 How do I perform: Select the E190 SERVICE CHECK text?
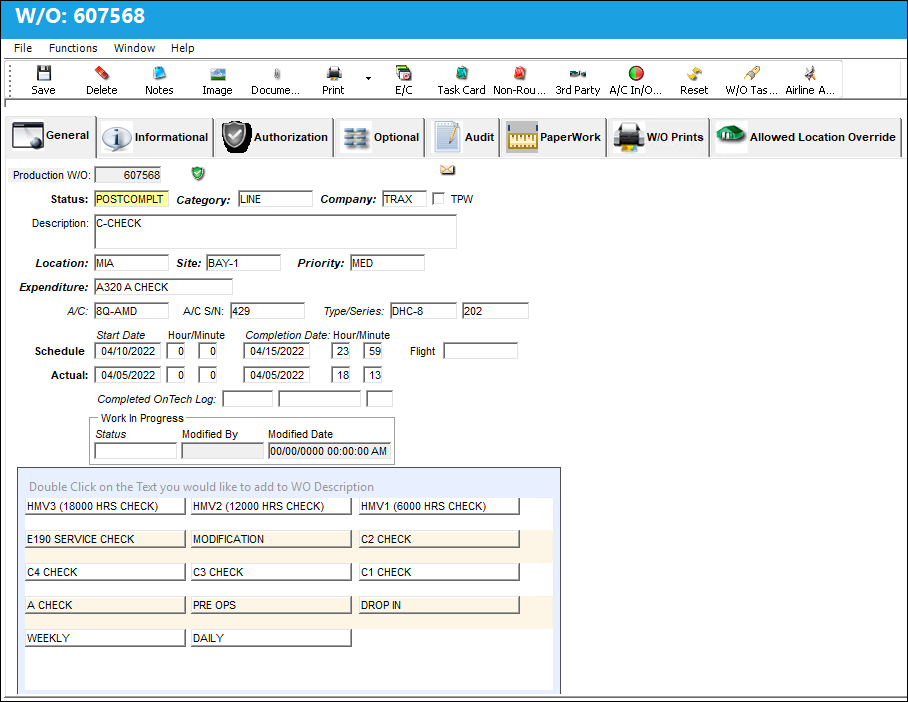click(105, 539)
